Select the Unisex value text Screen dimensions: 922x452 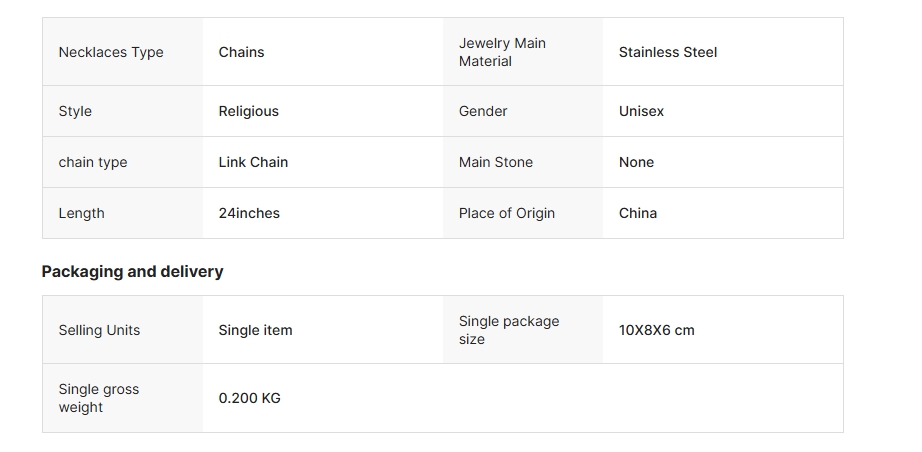[x=641, y=111]
